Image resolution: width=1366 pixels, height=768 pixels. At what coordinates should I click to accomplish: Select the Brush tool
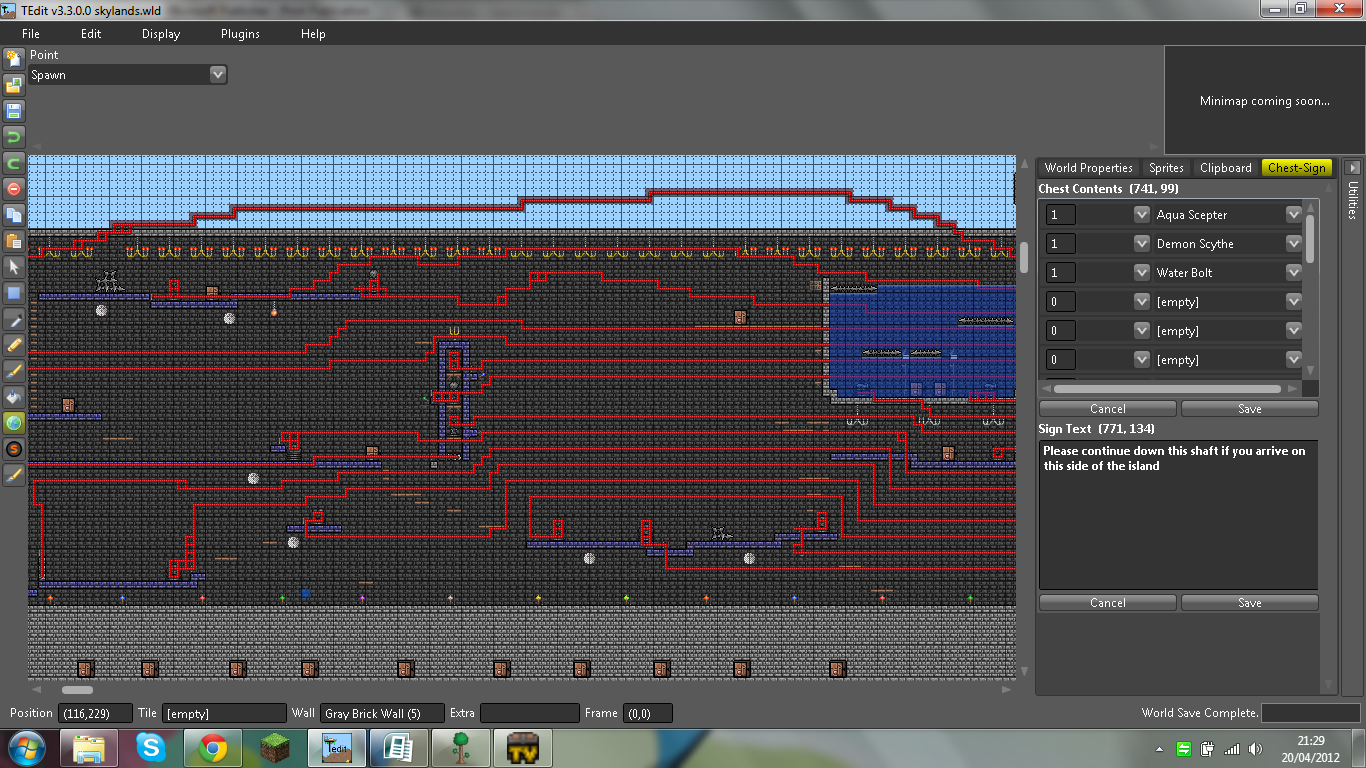pos(14,371)
